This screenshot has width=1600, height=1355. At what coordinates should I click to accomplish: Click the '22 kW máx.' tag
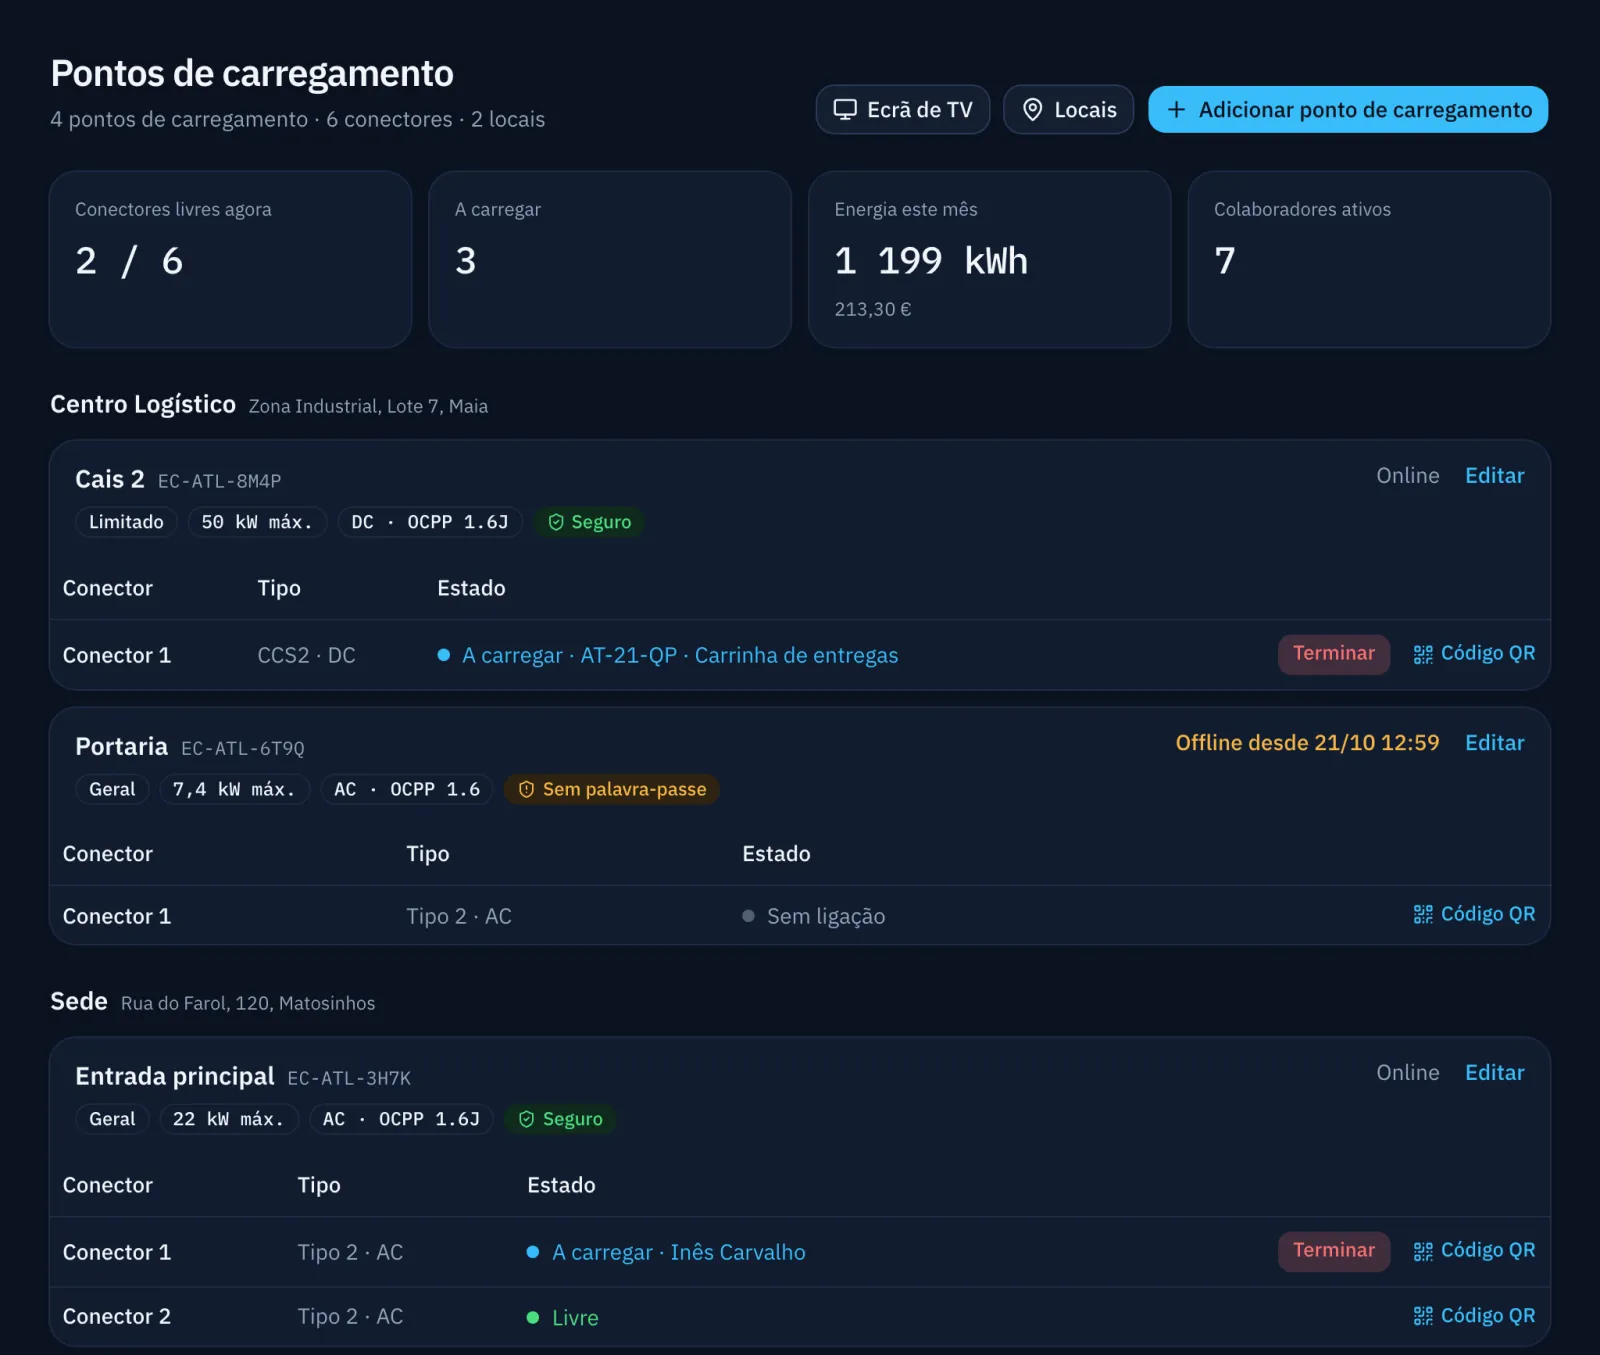point(229,1119)
